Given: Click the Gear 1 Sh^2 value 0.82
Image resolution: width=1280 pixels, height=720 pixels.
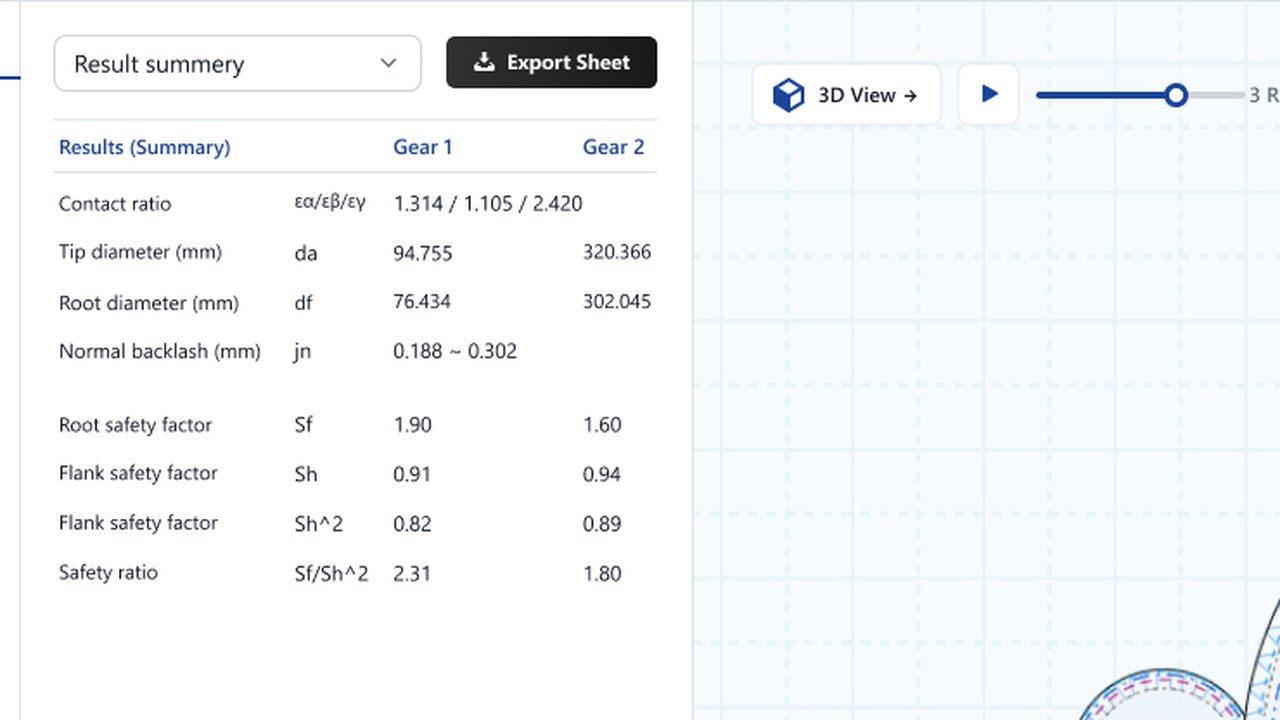Looking at the screenshot, I should [x=412, y=524].
